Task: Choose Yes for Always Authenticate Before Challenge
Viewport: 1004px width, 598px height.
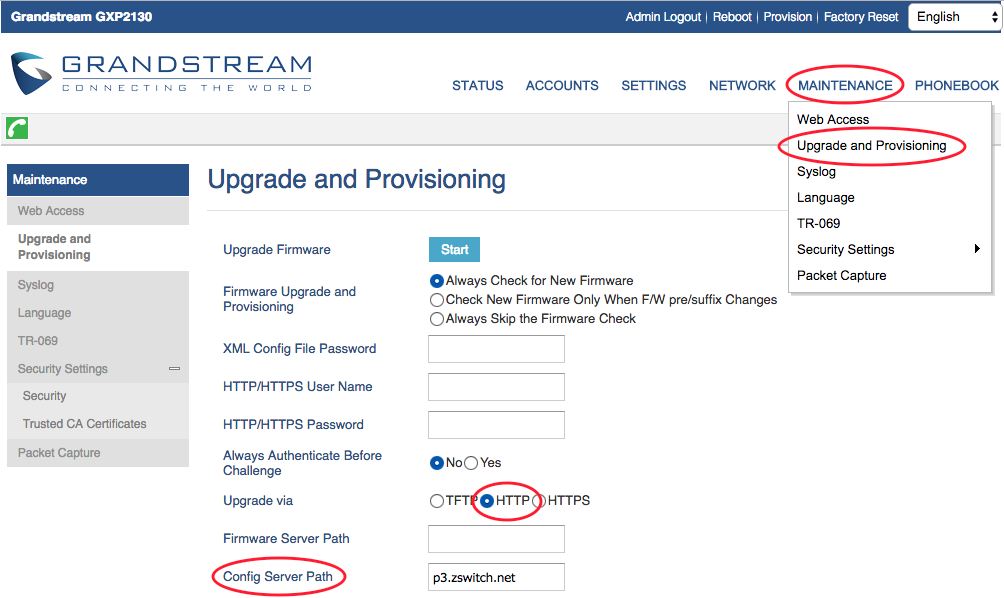Action: 471,463
